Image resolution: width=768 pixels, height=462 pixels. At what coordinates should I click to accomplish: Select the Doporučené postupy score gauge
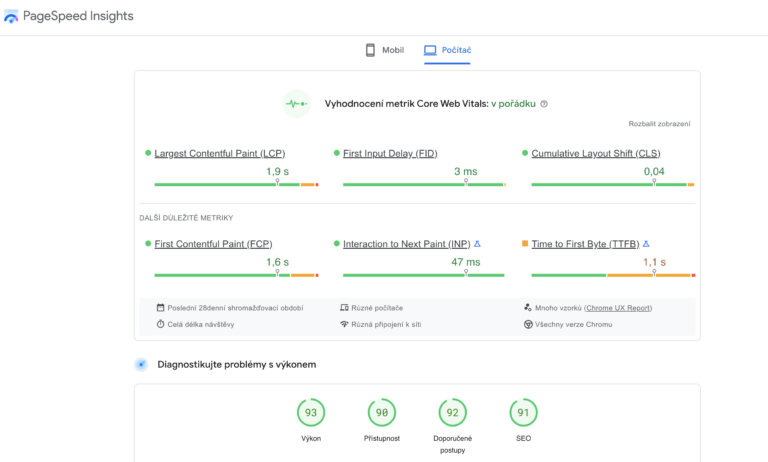coord(453,411)
